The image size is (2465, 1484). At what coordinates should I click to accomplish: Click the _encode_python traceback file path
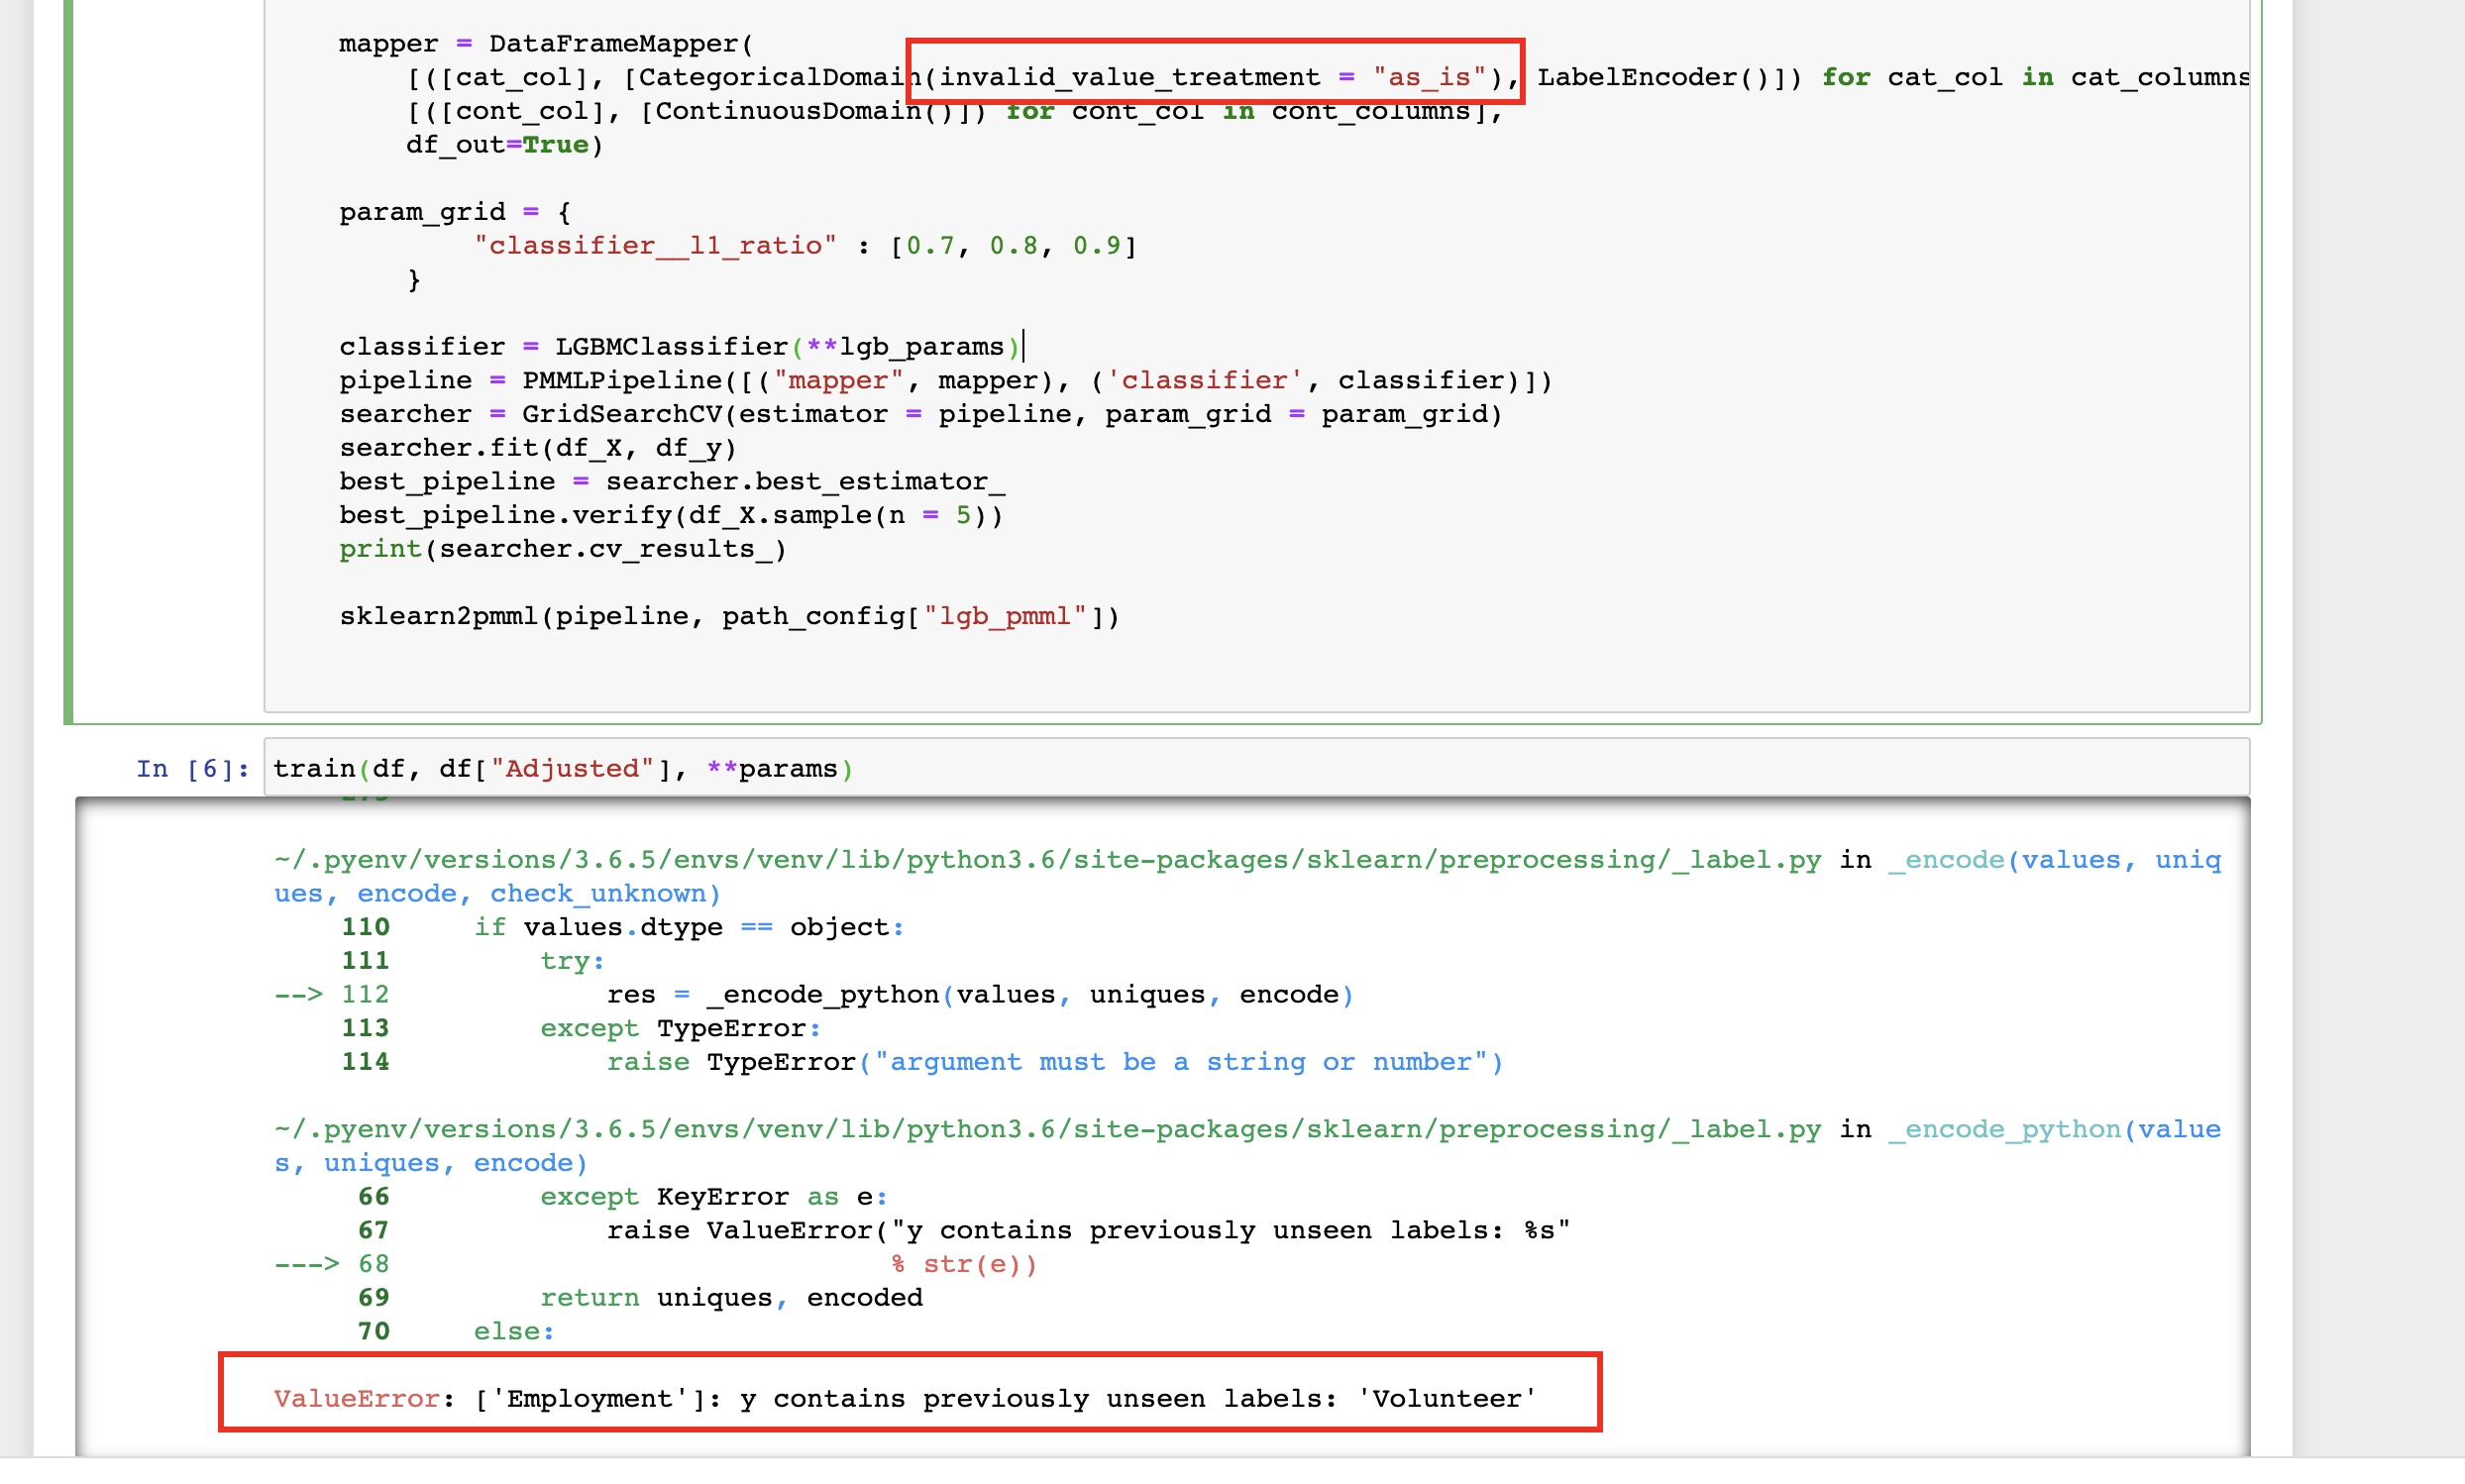[x=1046, y=1130]
